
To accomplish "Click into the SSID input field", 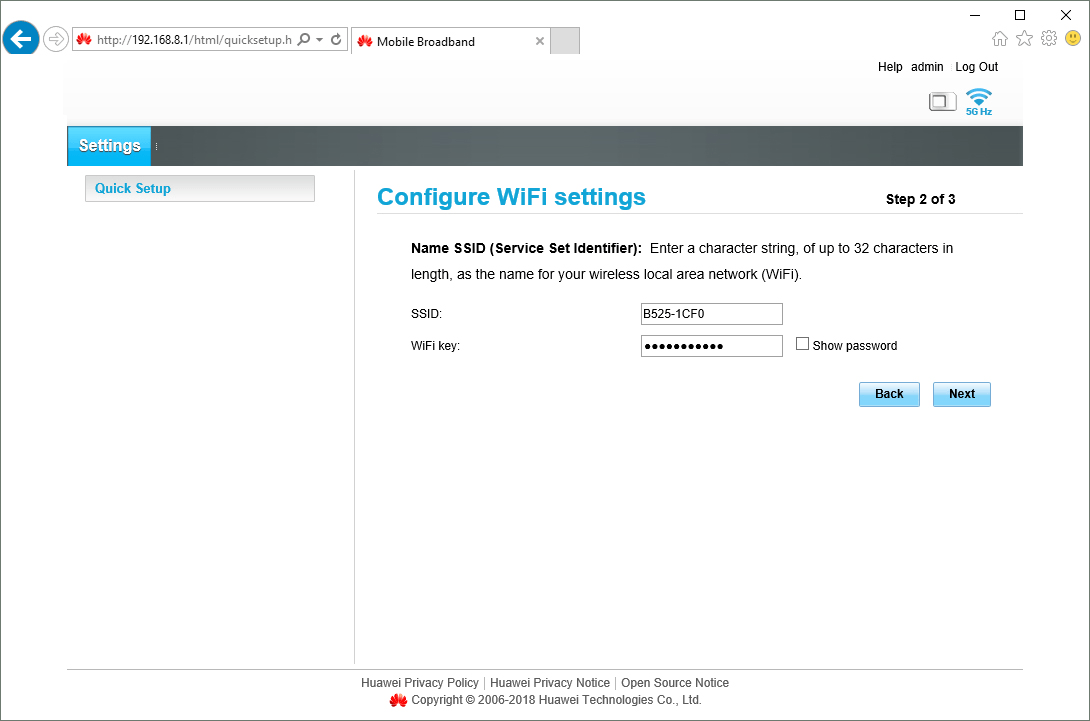I will pos(711,314).
